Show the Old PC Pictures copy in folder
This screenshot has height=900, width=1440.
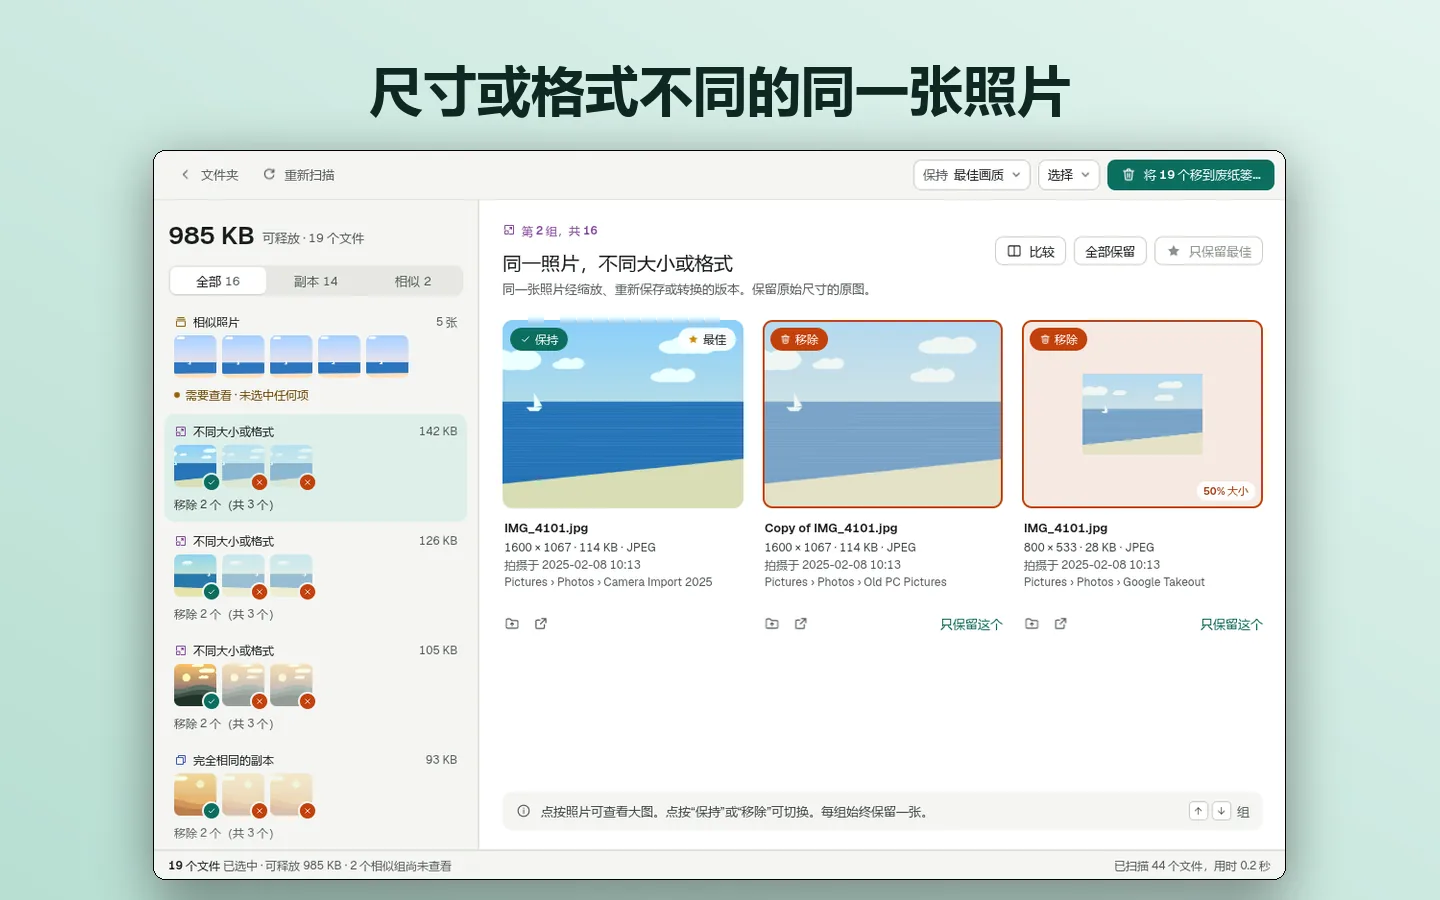point(772,624)
